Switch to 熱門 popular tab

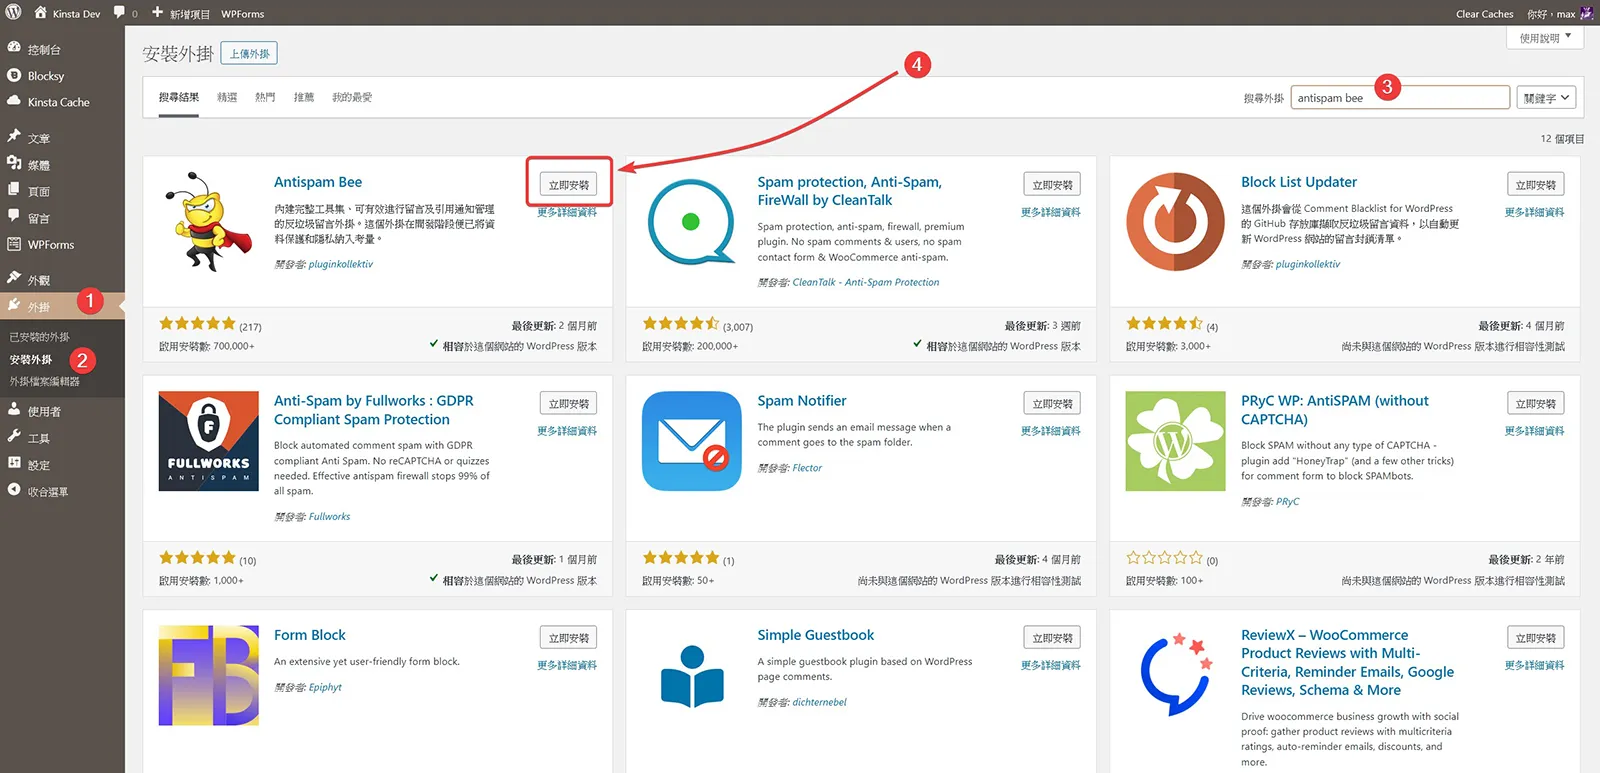coord(265,97)
